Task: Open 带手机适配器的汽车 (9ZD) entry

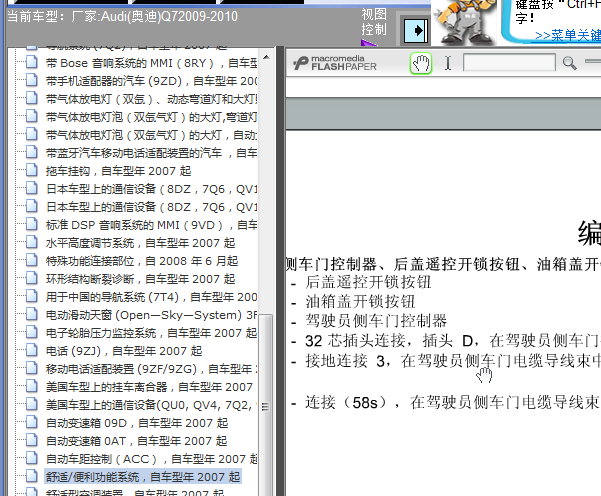Action: 151,81
